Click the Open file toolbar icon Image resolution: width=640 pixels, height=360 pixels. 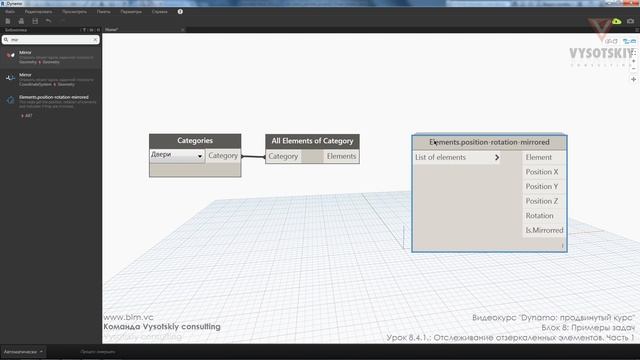coord(21,21)
